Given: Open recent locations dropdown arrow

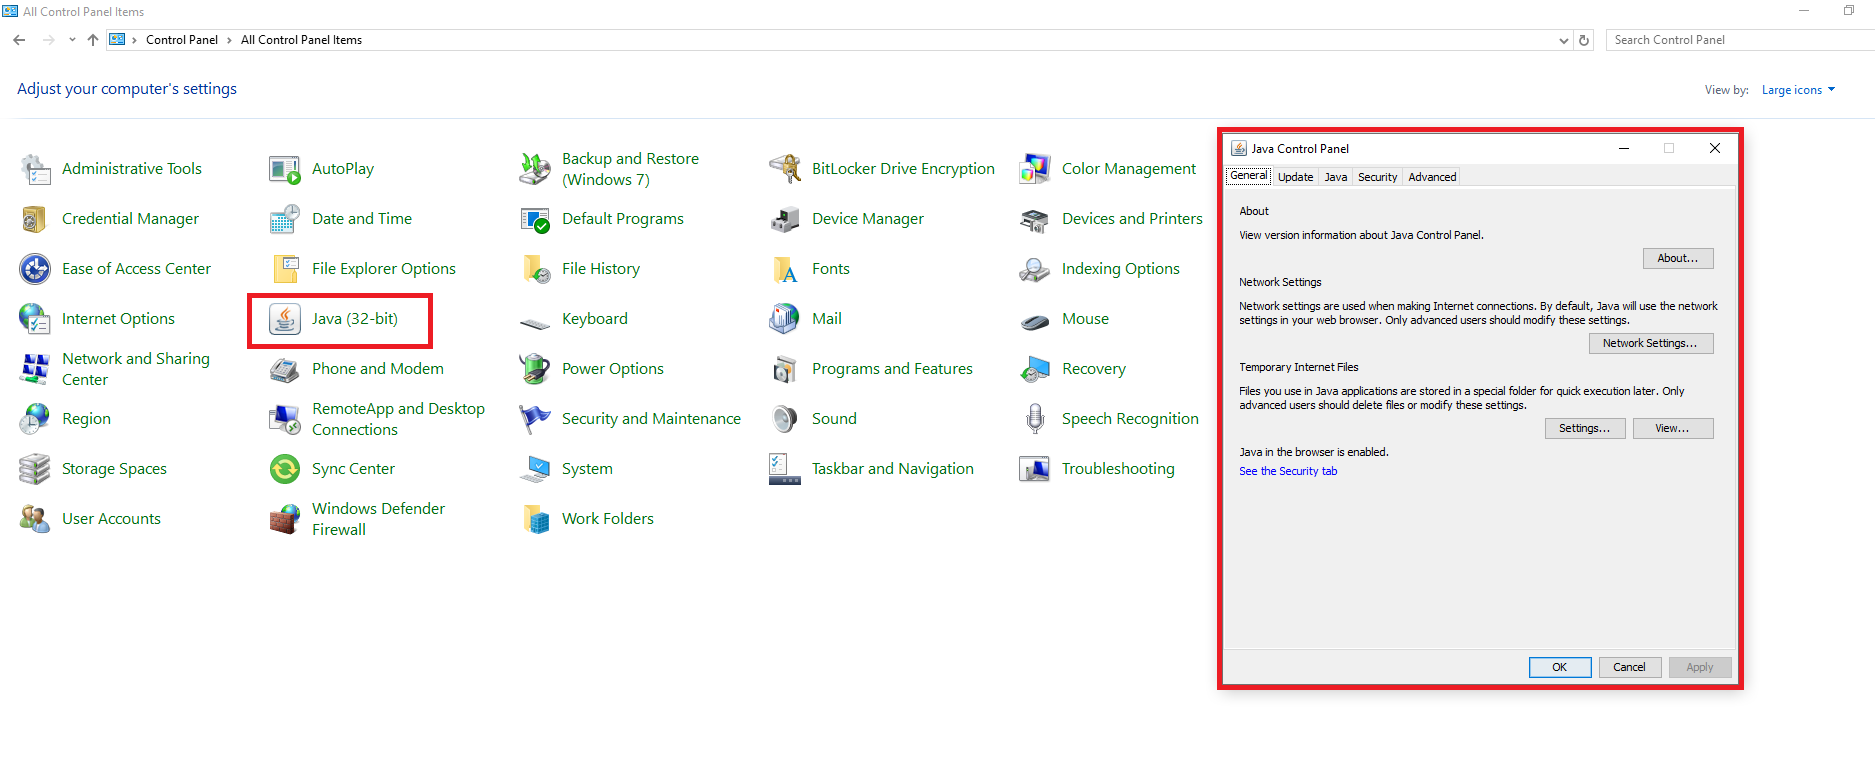Looking at the screenshot, I should tap(72, 40).
